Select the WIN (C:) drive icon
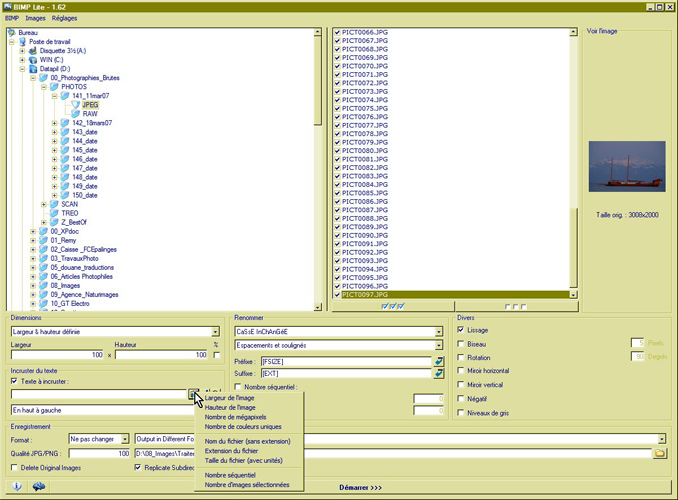Screen dimensions: 678x500 click(x=33, y=59)
